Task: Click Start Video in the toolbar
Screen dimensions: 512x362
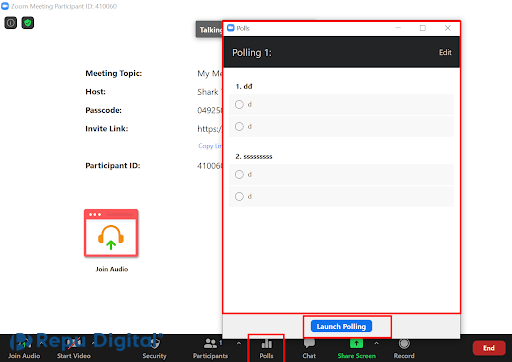Action: pos(74,348)
